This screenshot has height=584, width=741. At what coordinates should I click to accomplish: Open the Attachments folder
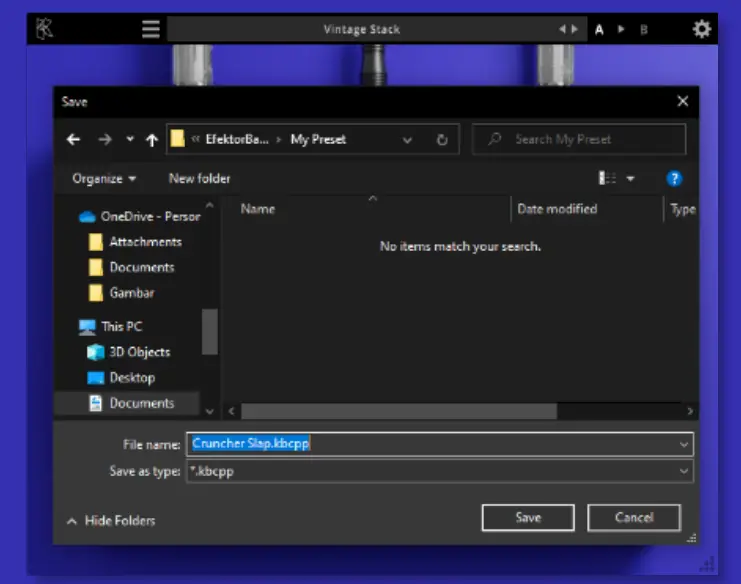tap(135, 242)
